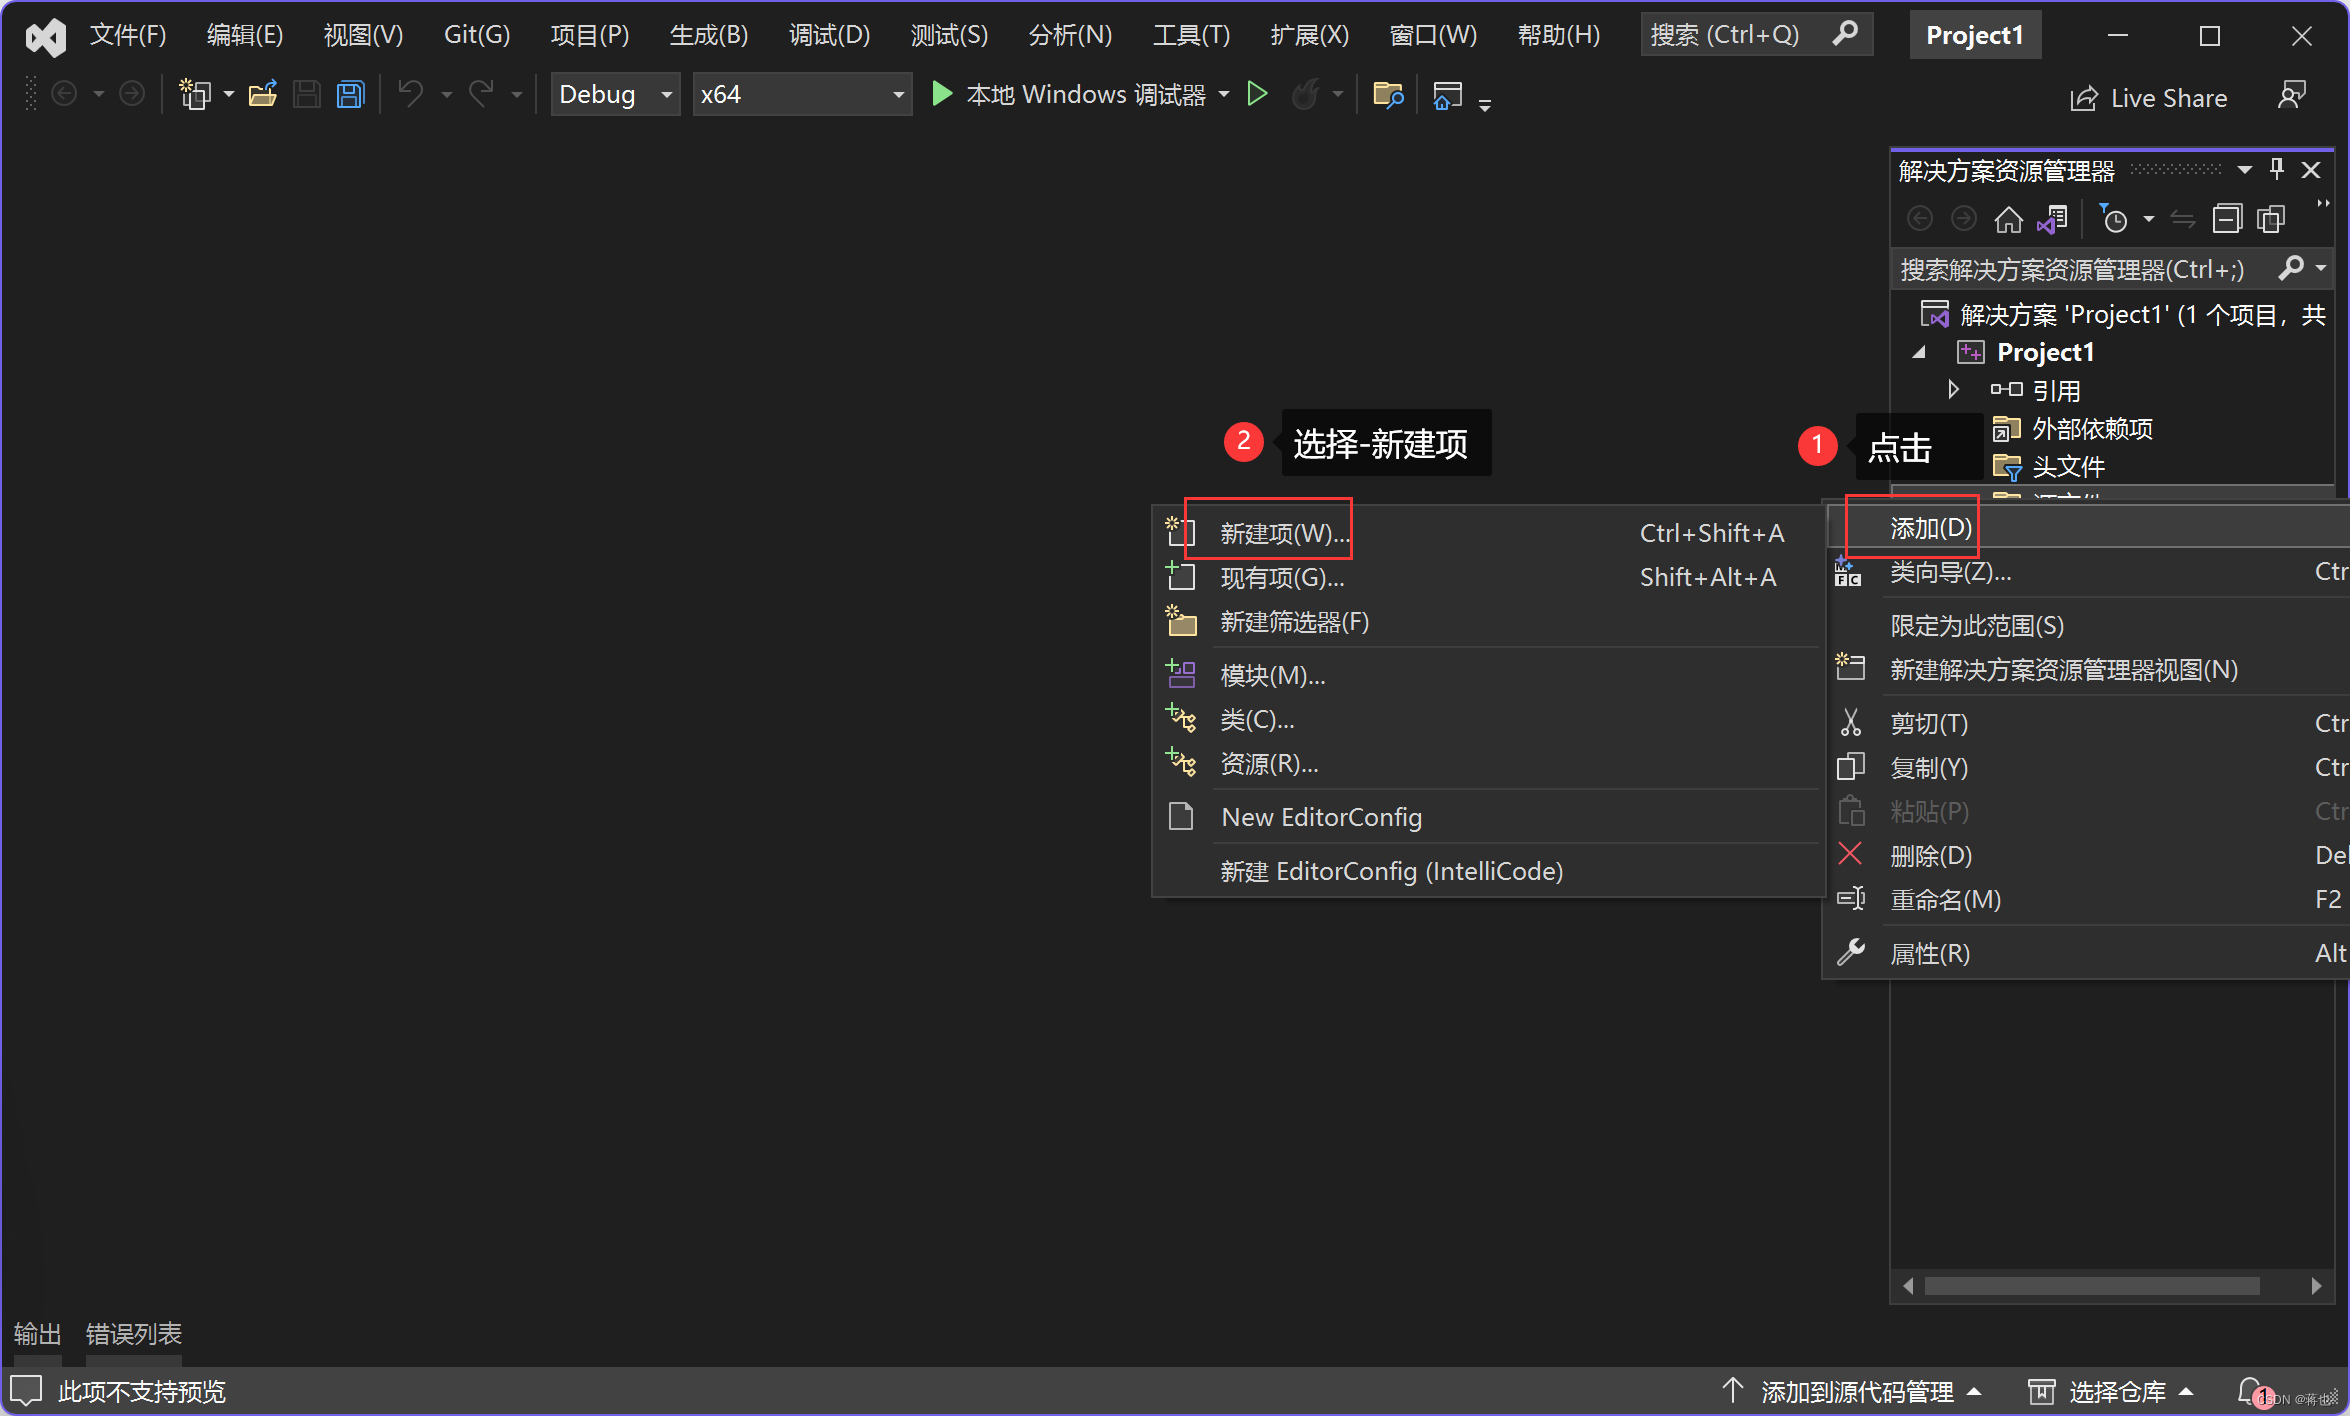Select 新建筛选器(F) in the submenu
The height and width of the screenshot is (1416, 2350).
click(1488, 621)
